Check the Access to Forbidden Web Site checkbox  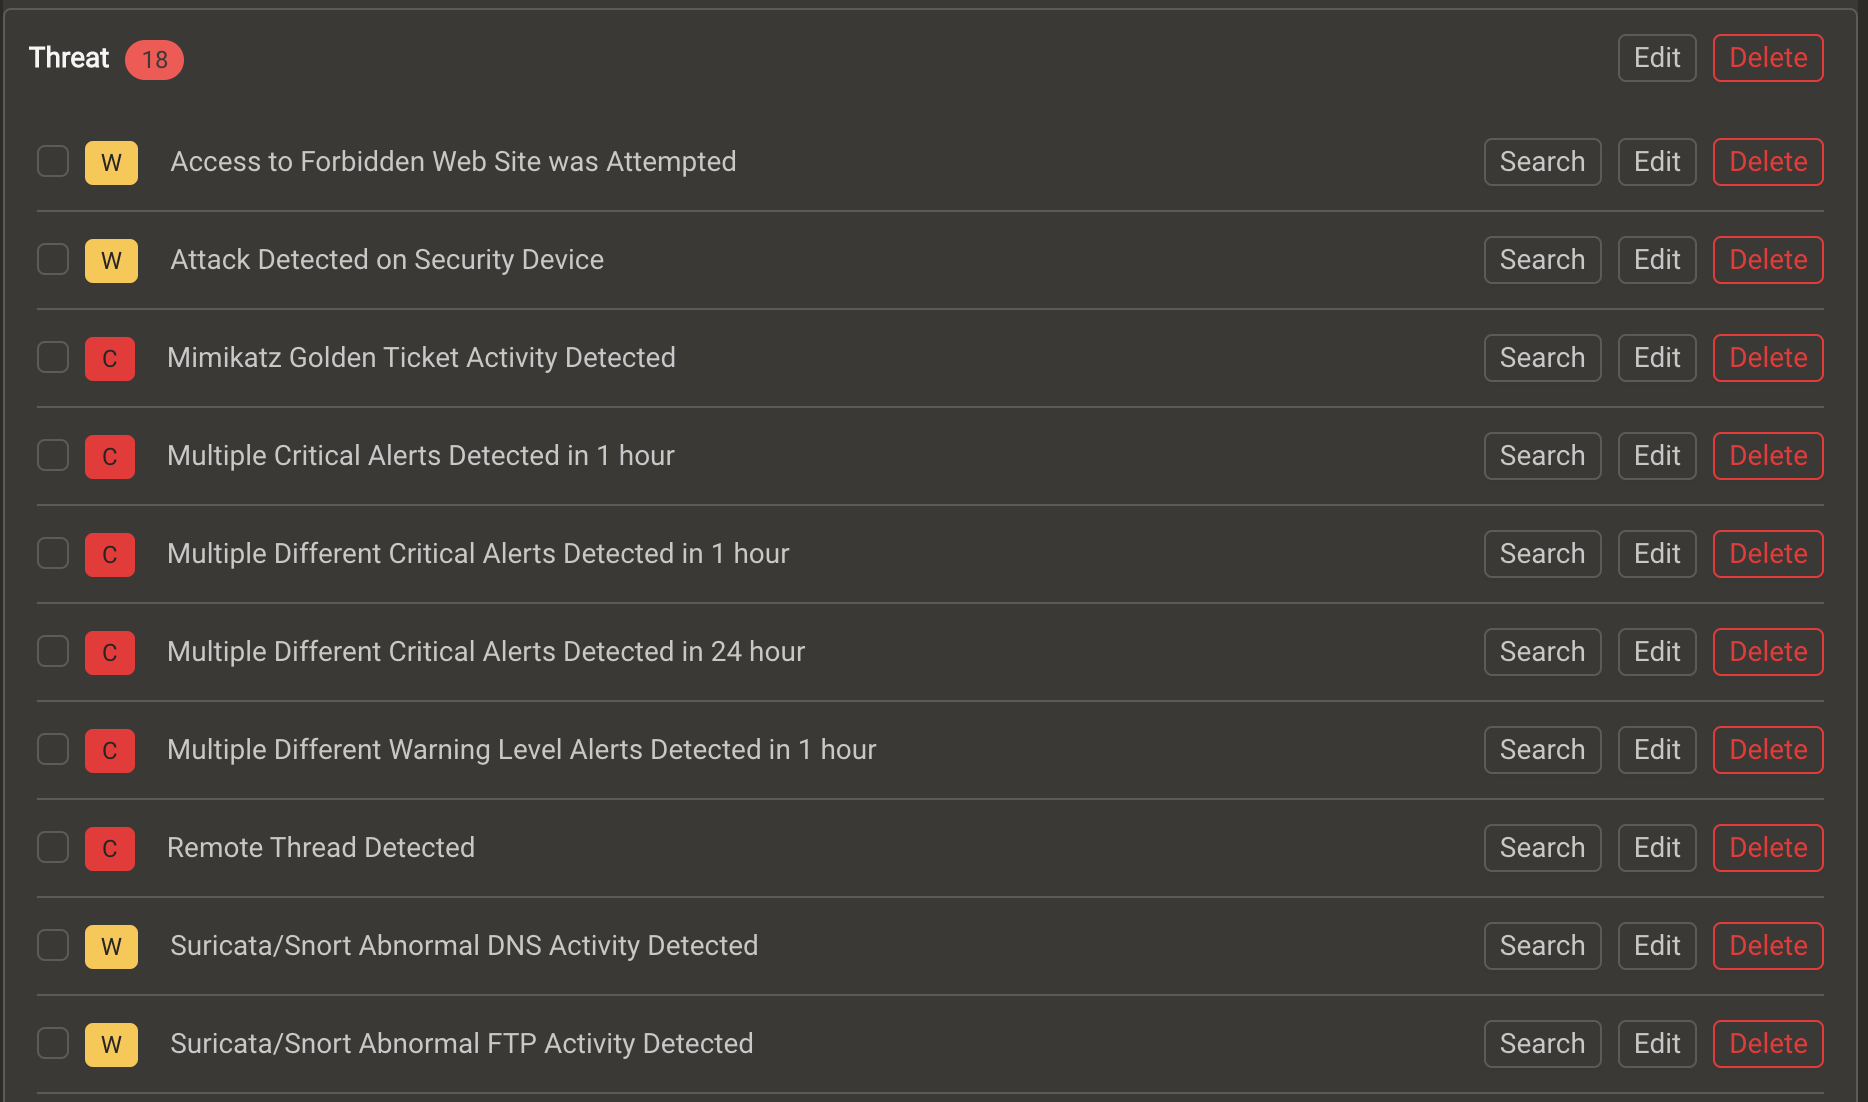tap(53, 161)
